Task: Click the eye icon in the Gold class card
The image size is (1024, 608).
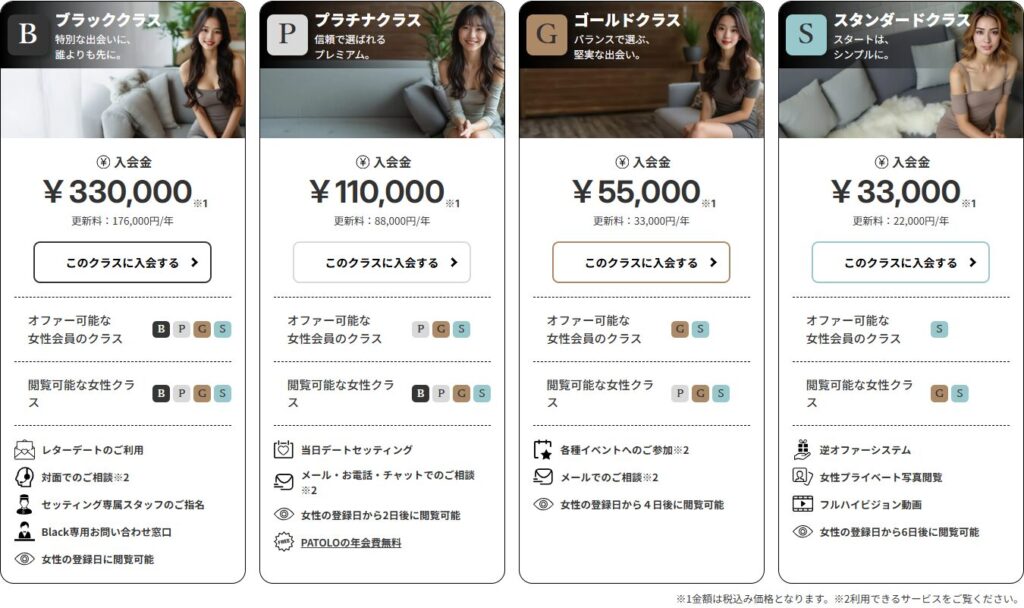Action: 543,504
